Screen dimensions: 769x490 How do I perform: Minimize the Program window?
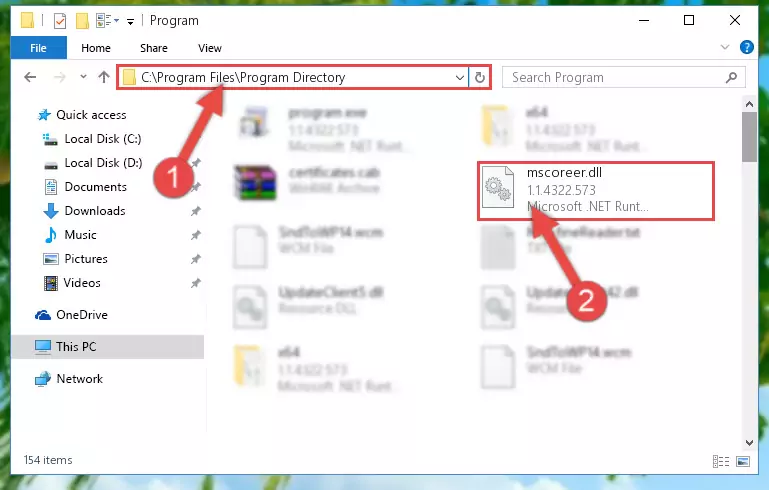(x=644, y=20)
